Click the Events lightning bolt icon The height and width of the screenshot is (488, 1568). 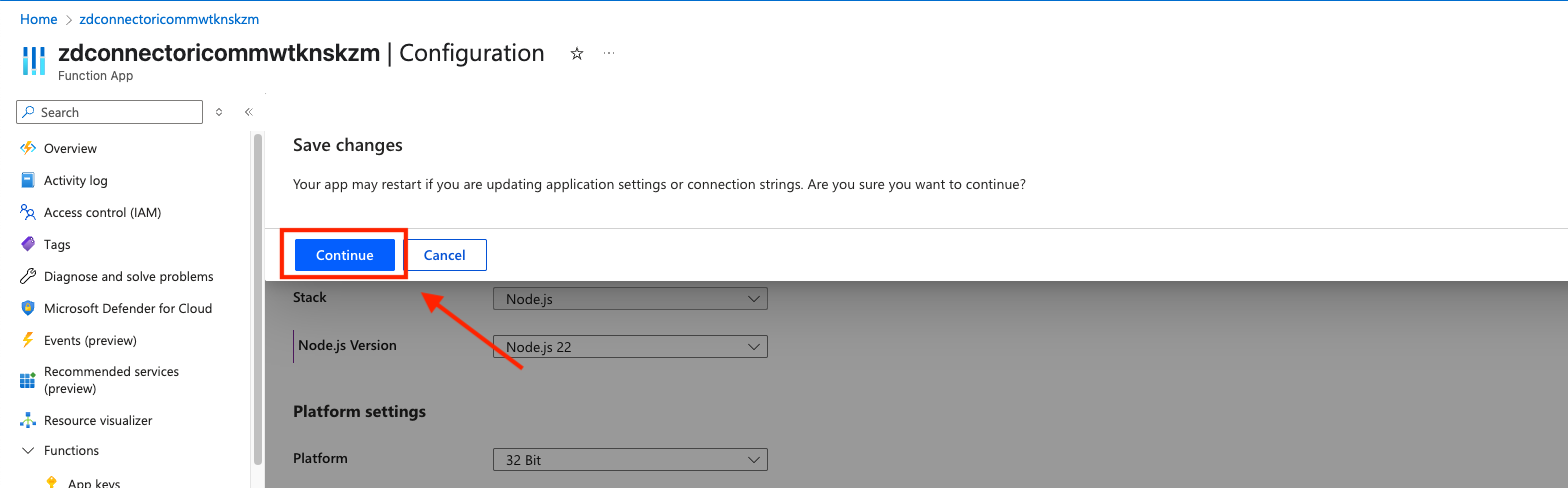coord(28,340)
